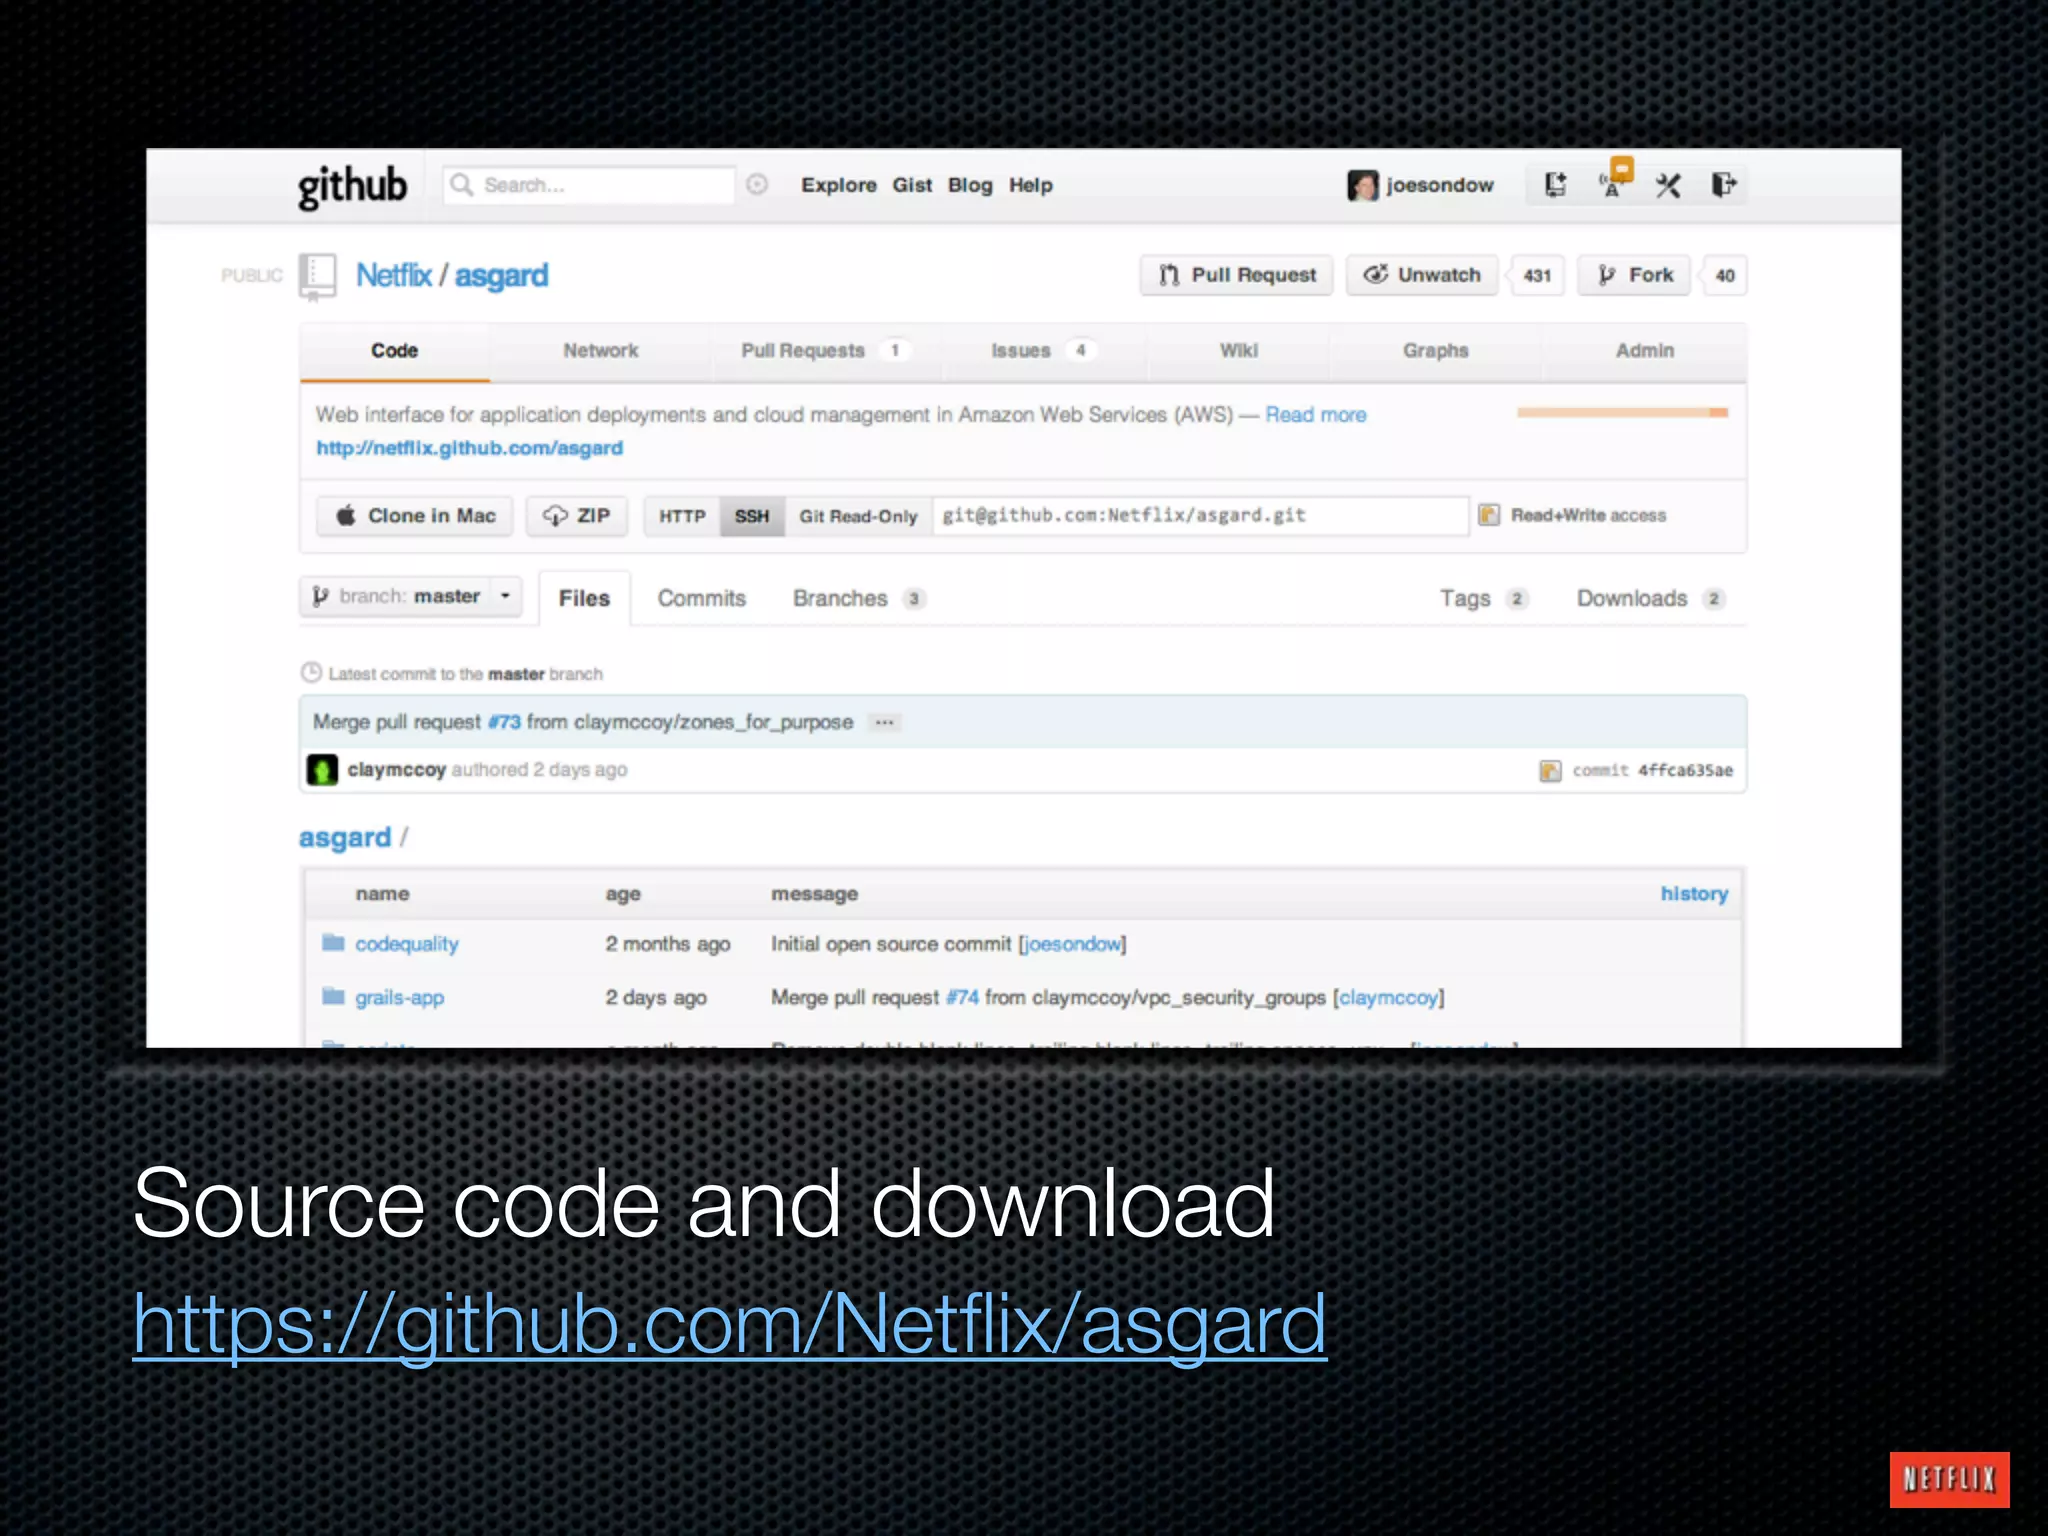Screen dimensions: 2048x1536
Task: Open the Branches subtab
Action: coord(859,598)
